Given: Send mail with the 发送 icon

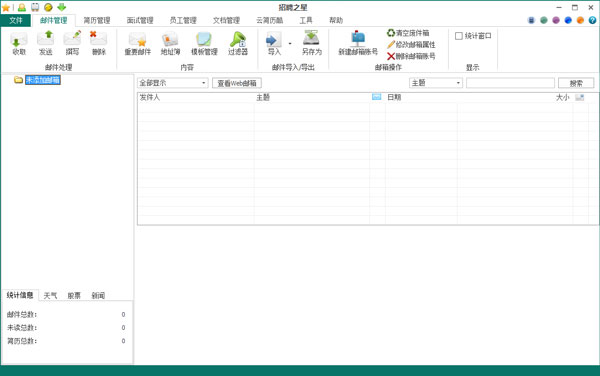Looking at the screenshot, I should point(46,44).
